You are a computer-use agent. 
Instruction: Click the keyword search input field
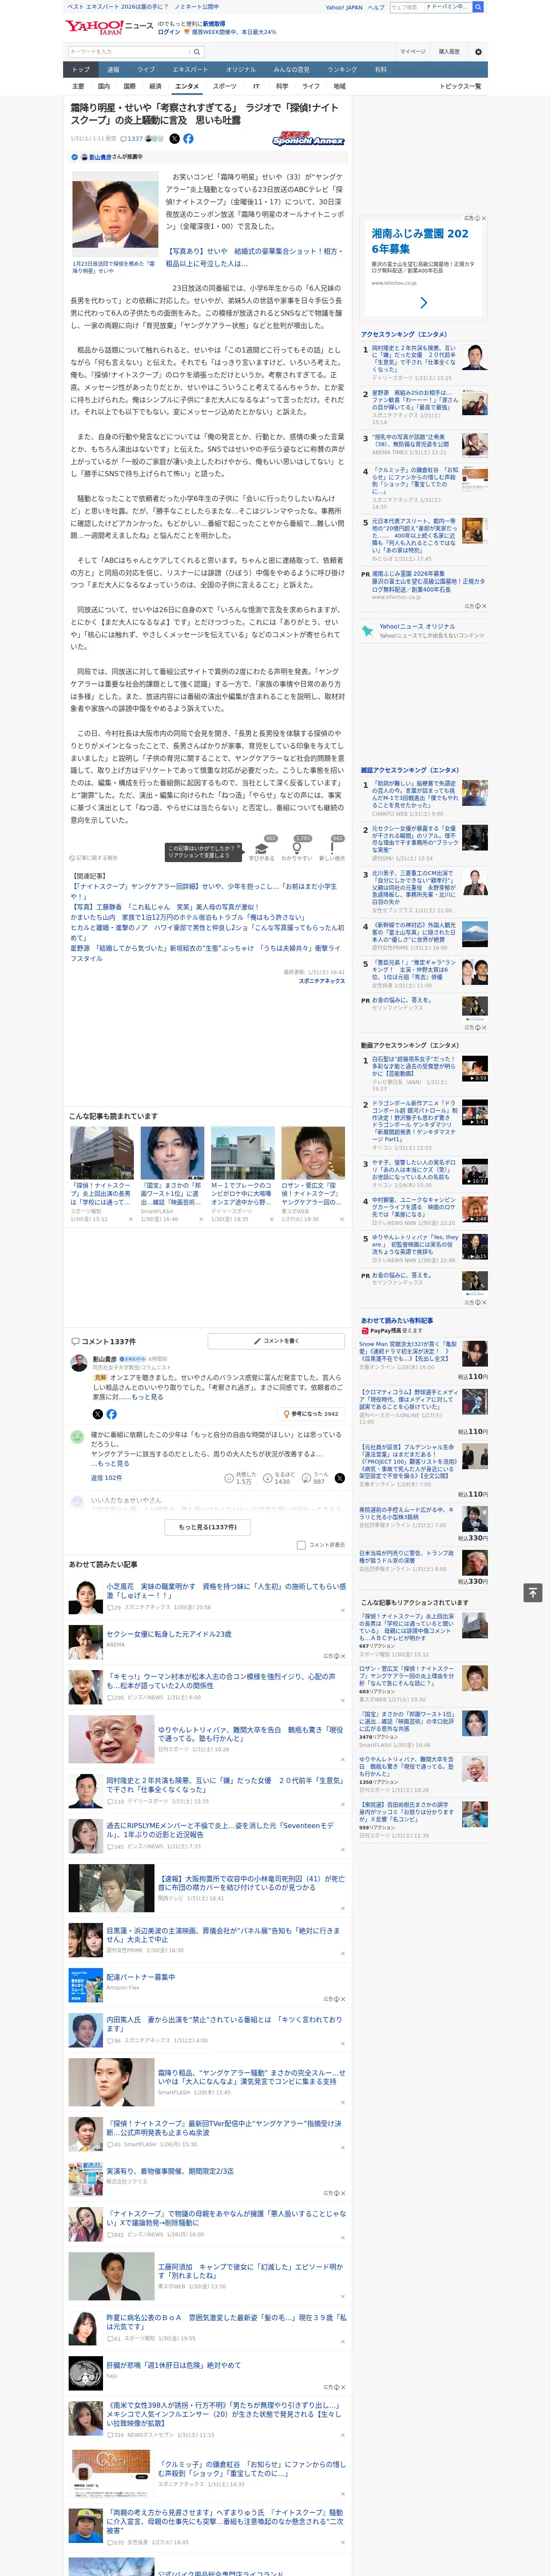[129, 51]
